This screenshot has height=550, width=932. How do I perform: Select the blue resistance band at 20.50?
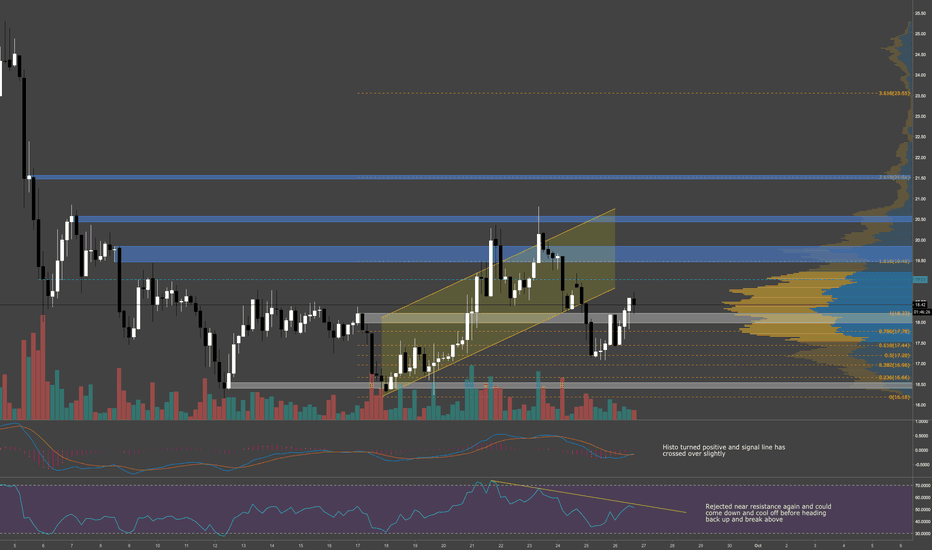[495, 219]
